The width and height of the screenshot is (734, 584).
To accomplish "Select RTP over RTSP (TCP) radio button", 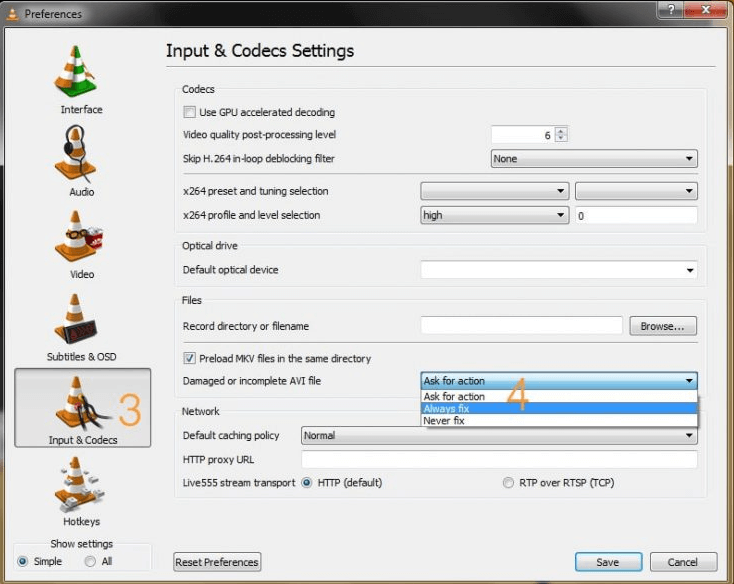I will (508, 483).
